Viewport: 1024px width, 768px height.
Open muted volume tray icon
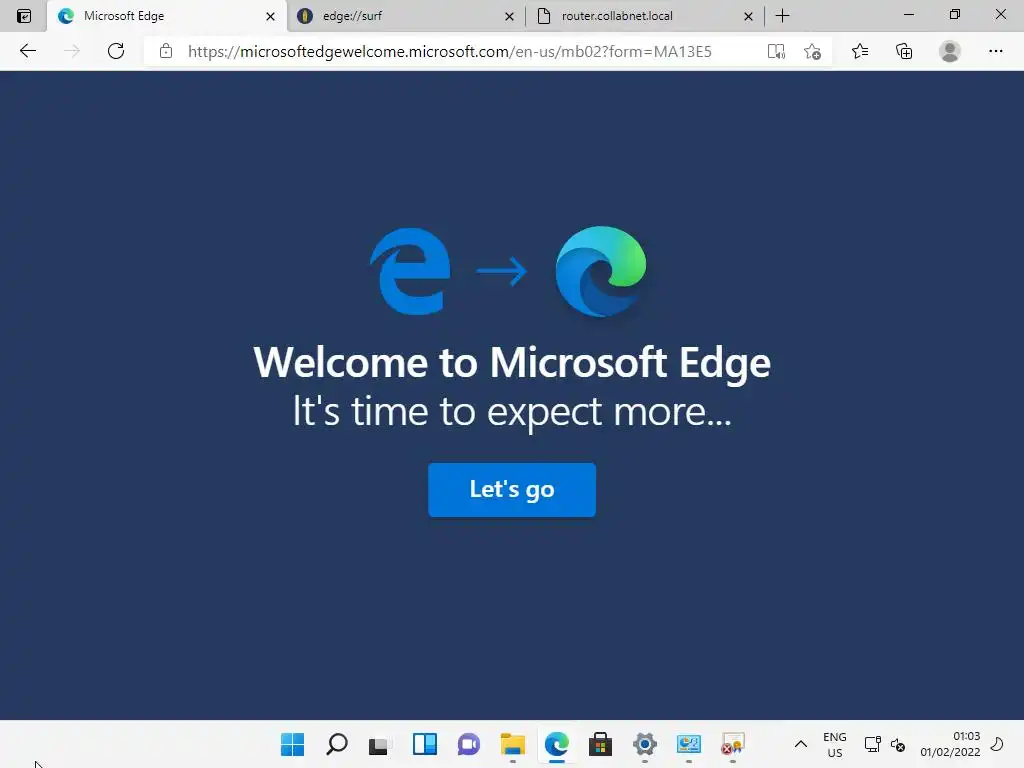tap(898, 744)
